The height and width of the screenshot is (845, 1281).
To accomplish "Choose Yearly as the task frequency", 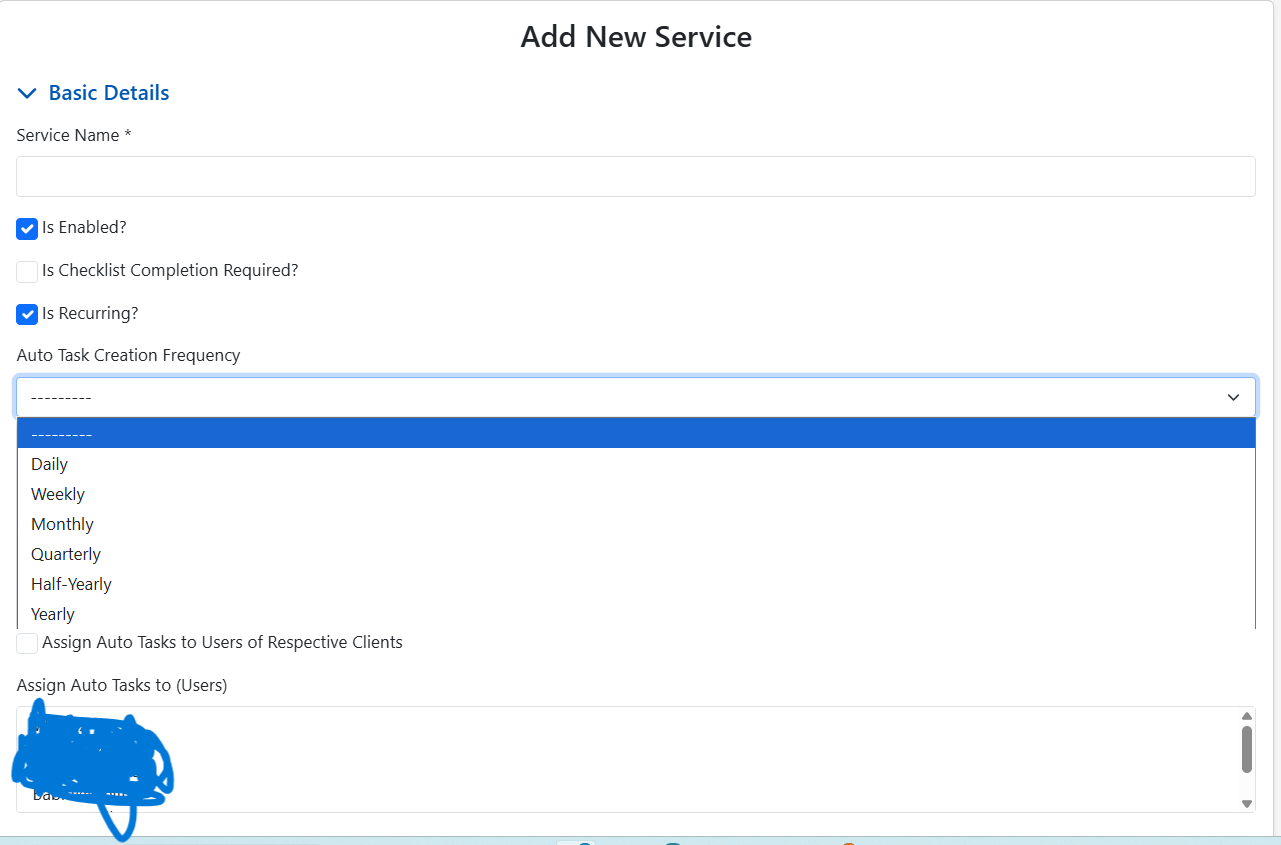I will coord(52,614).
